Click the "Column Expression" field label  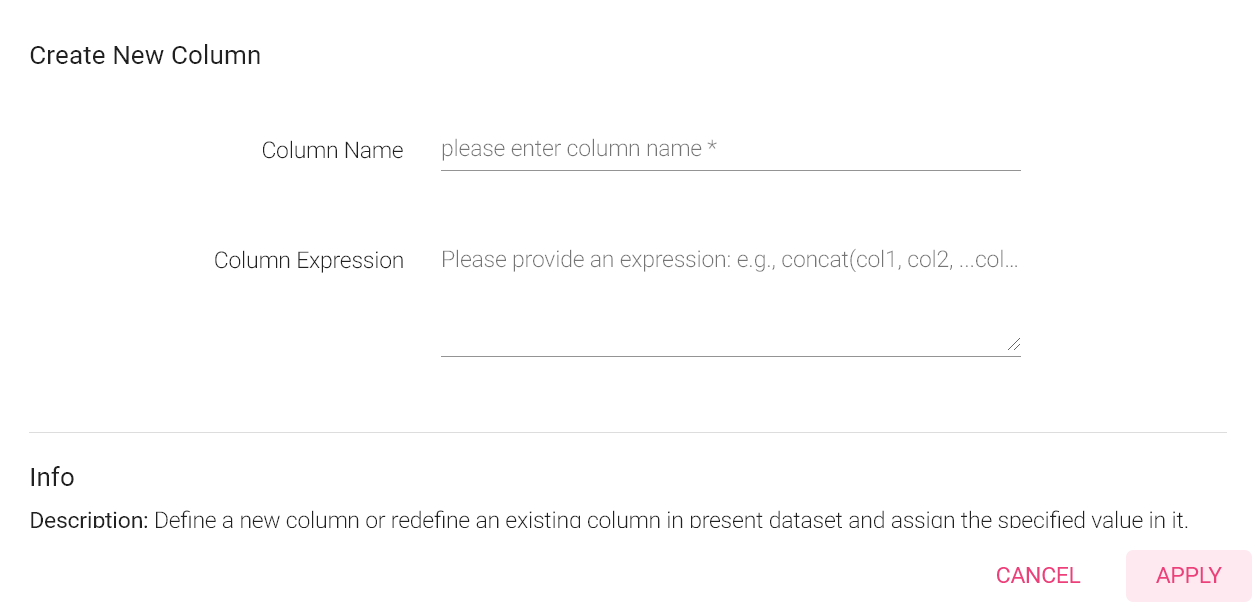(308, 261)
